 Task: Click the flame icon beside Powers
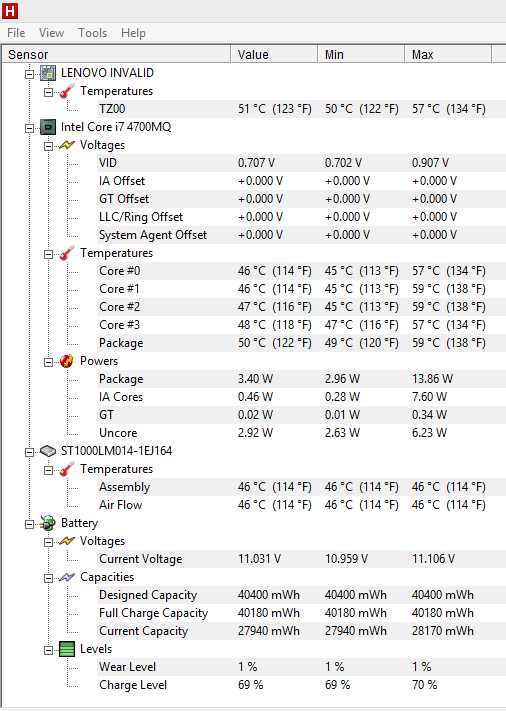click(x=67, y=361)
